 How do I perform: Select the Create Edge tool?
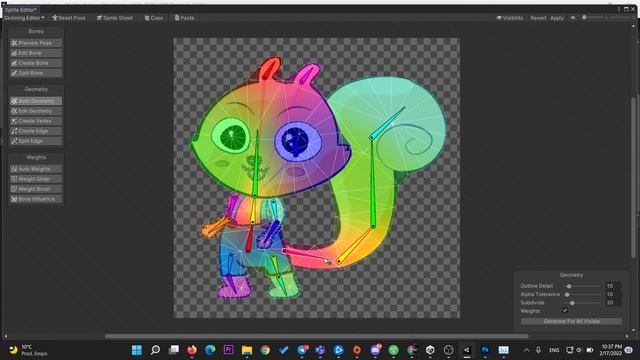pyautogui.click(x=36, y=131)
